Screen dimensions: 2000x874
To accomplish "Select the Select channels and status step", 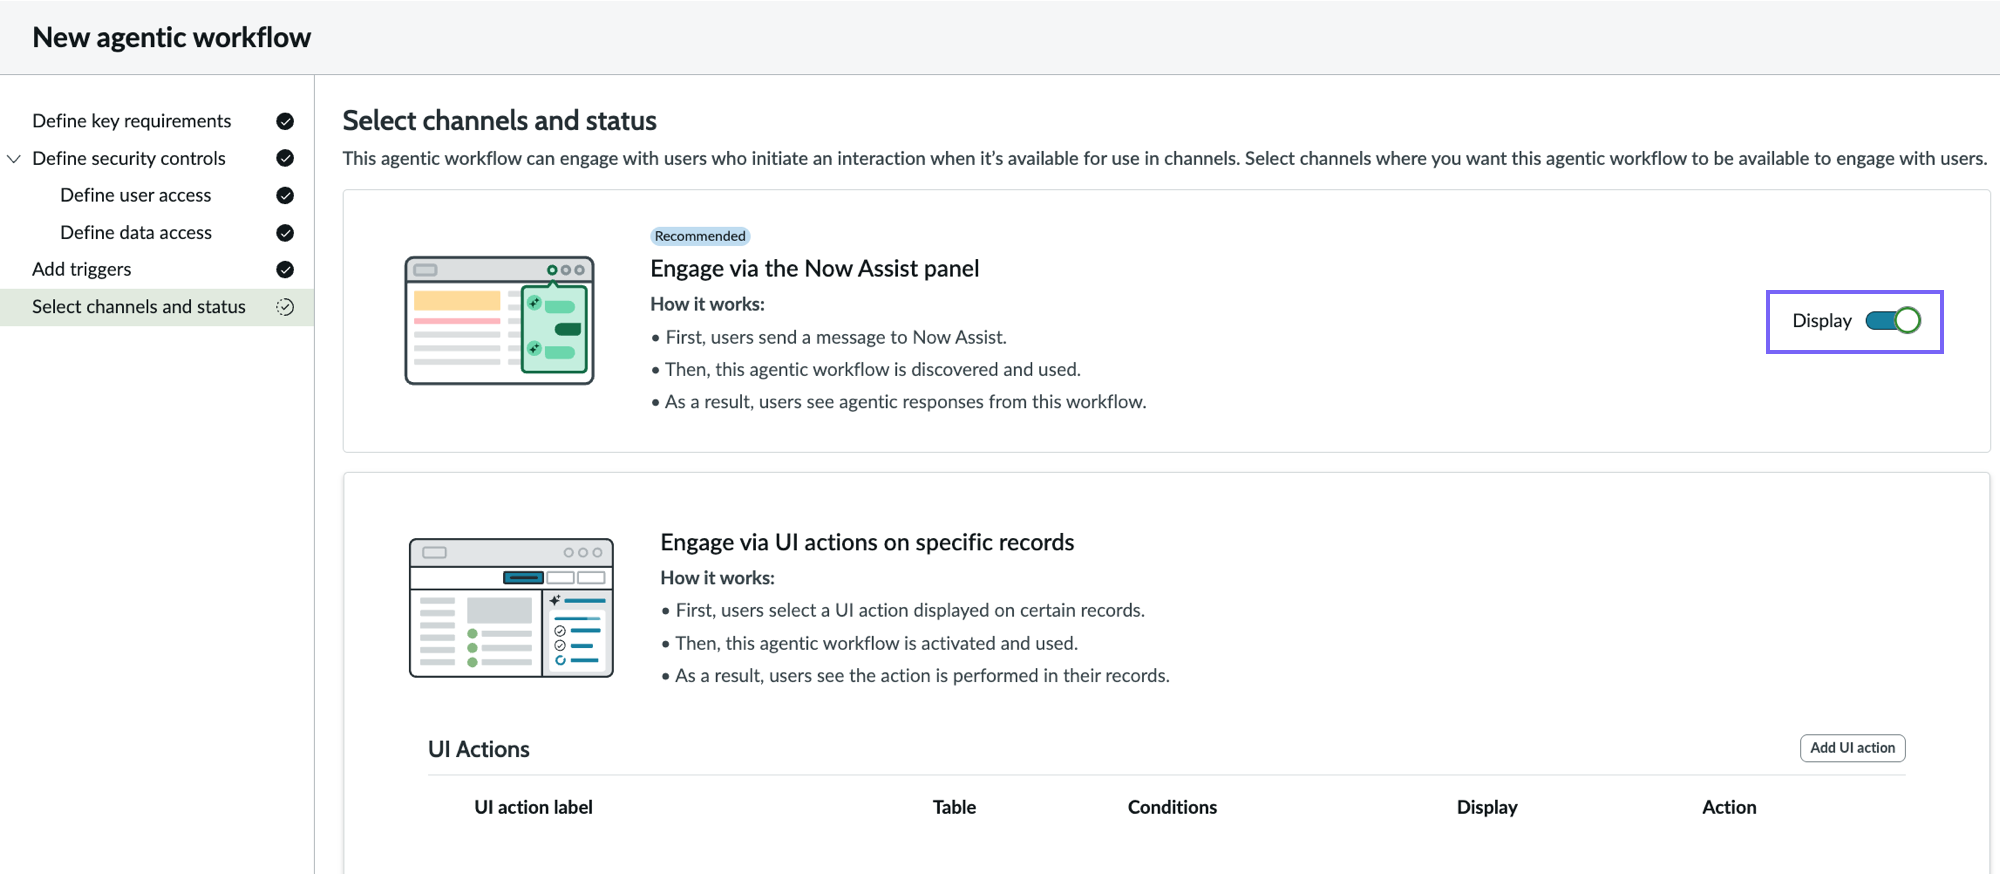I will click(x=157, y=307).
